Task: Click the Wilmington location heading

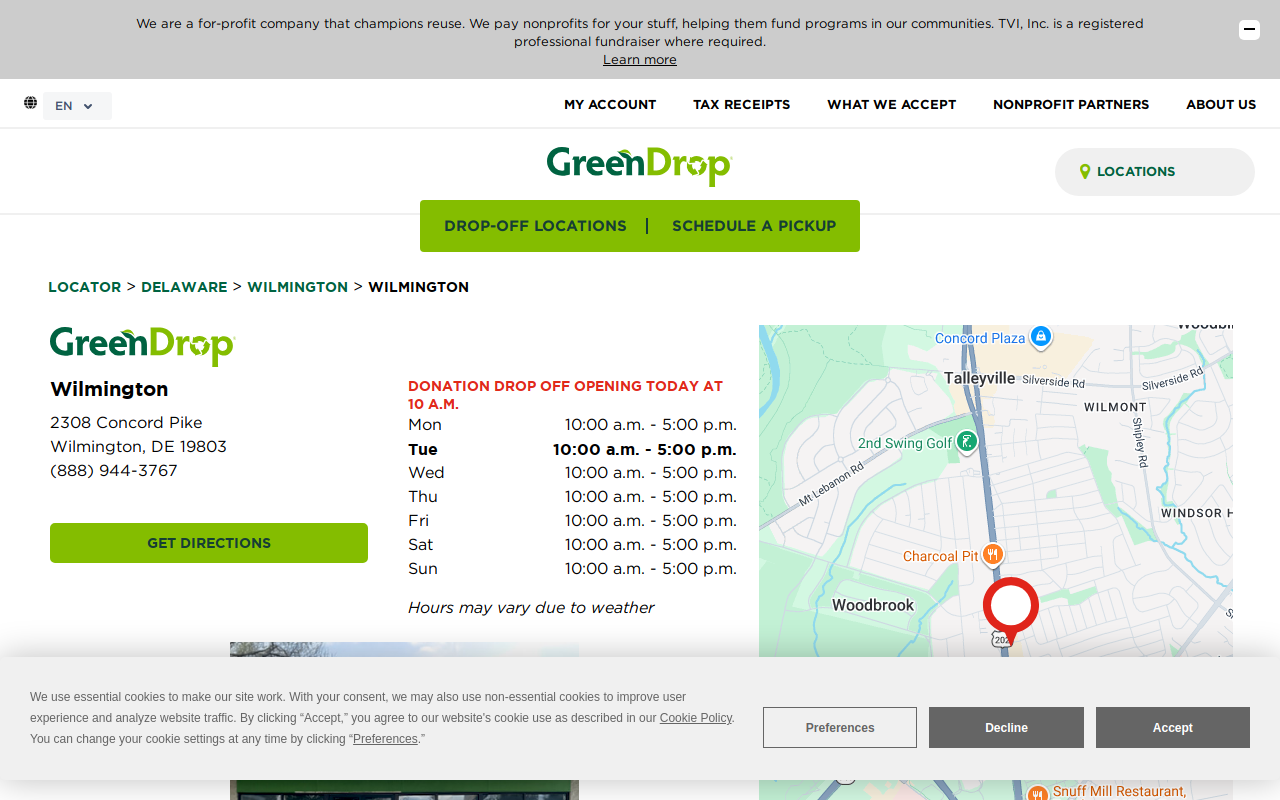Action: point(109,389)
